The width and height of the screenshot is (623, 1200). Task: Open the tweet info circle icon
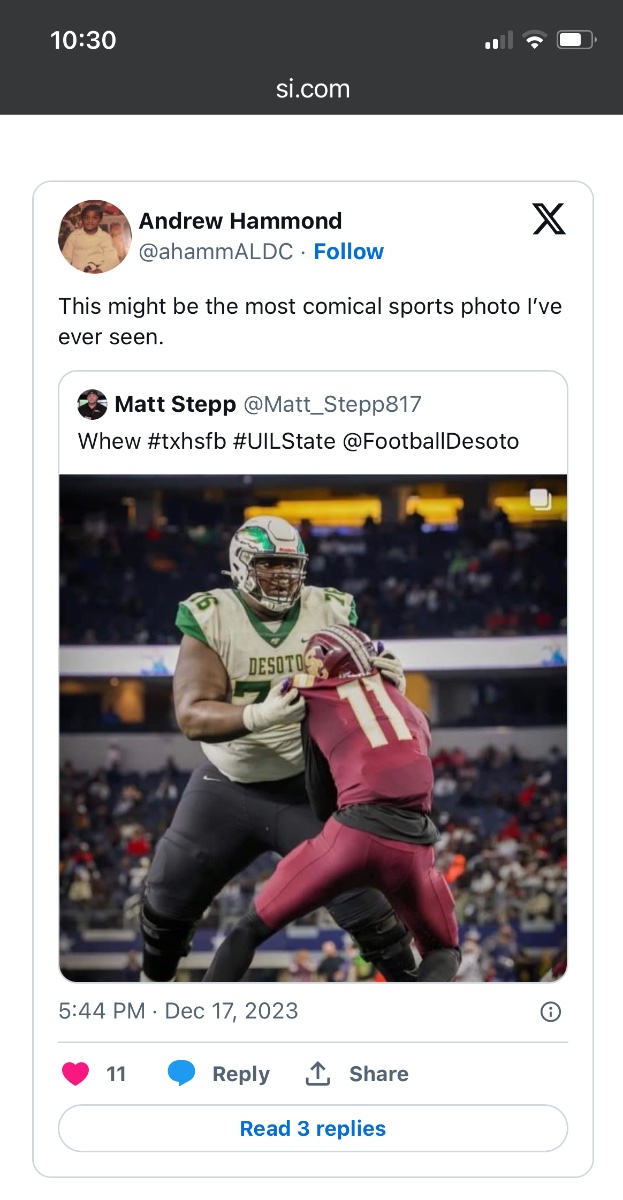pos(550,1012)
